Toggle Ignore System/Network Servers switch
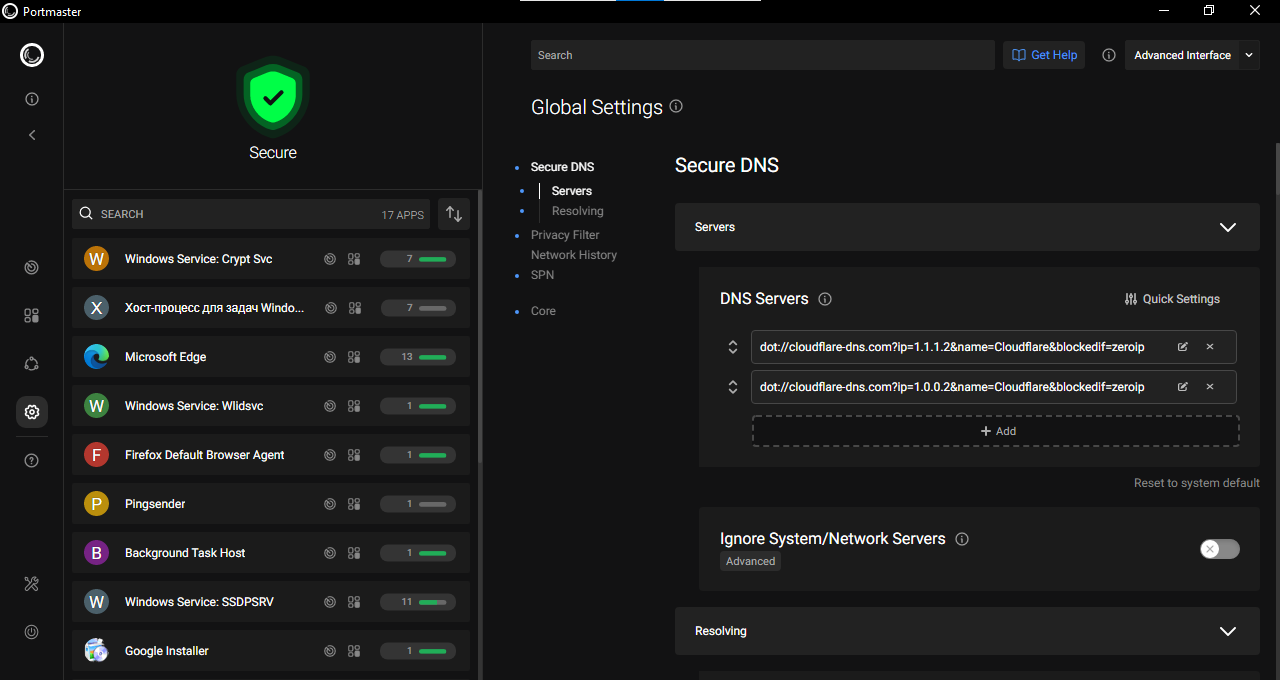The image size is (1280, 680). [x=1220, y=549]
